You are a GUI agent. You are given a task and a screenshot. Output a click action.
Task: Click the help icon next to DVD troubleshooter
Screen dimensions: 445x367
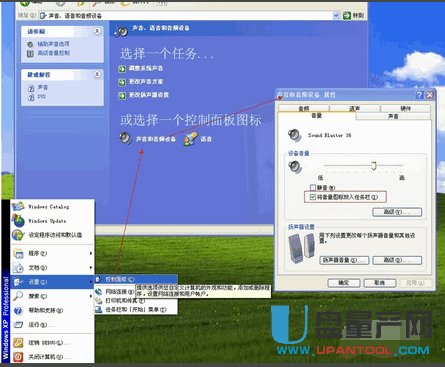[31, 97]
